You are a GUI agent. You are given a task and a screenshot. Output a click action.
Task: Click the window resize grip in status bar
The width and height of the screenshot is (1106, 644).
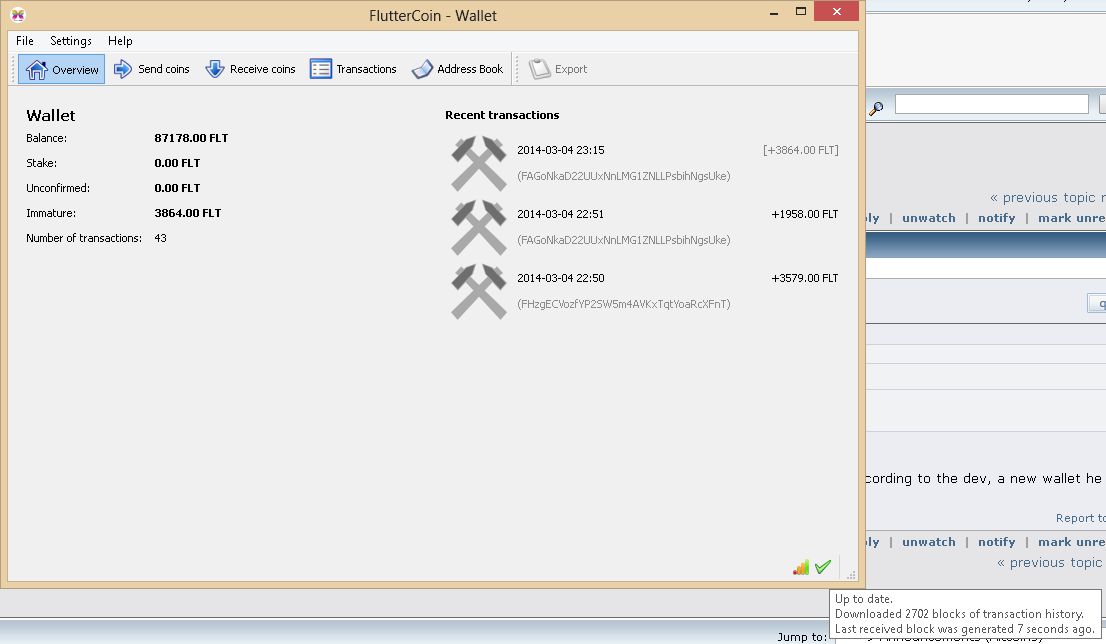[851, 575]
